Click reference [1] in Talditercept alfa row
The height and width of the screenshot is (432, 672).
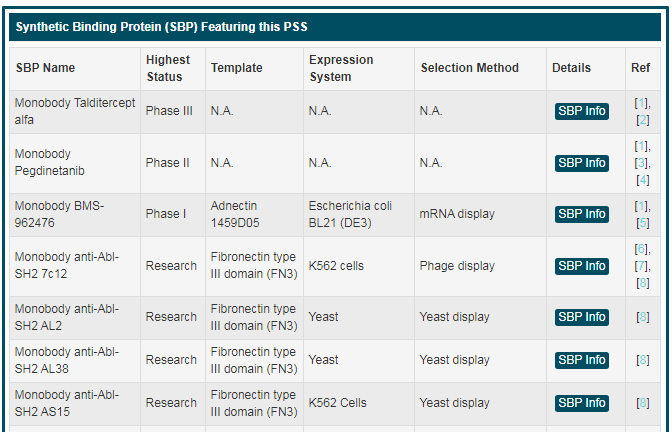click(x=642, y=103)
